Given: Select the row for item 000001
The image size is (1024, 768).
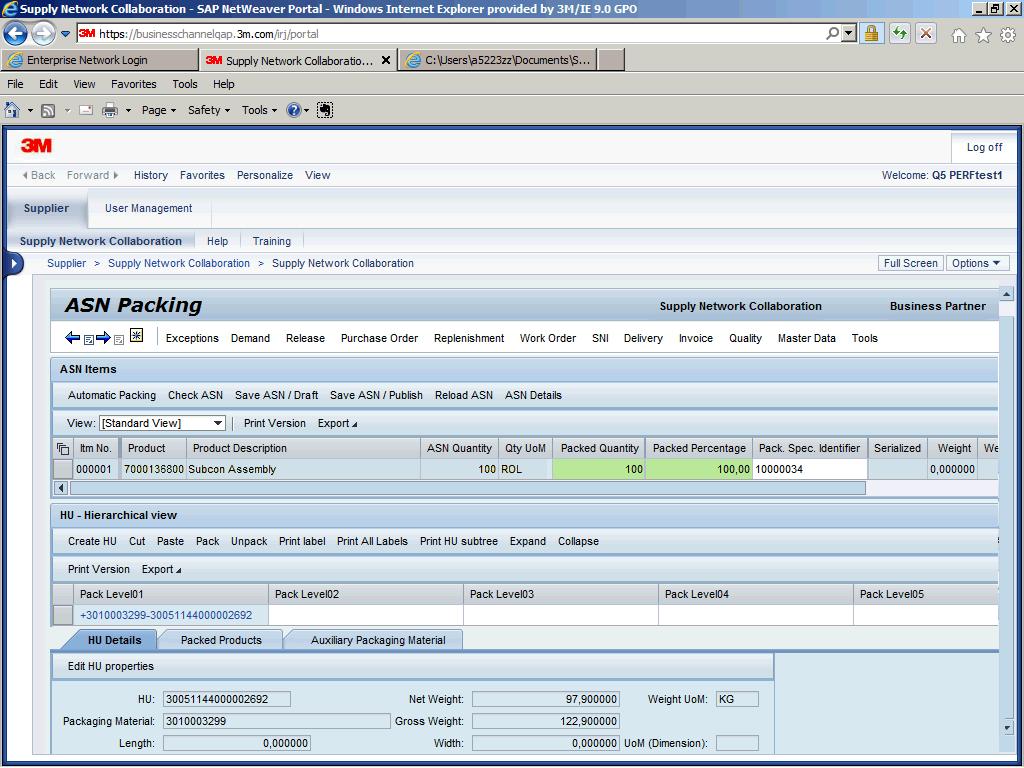Looking at the screenshot, I should 63,469.
